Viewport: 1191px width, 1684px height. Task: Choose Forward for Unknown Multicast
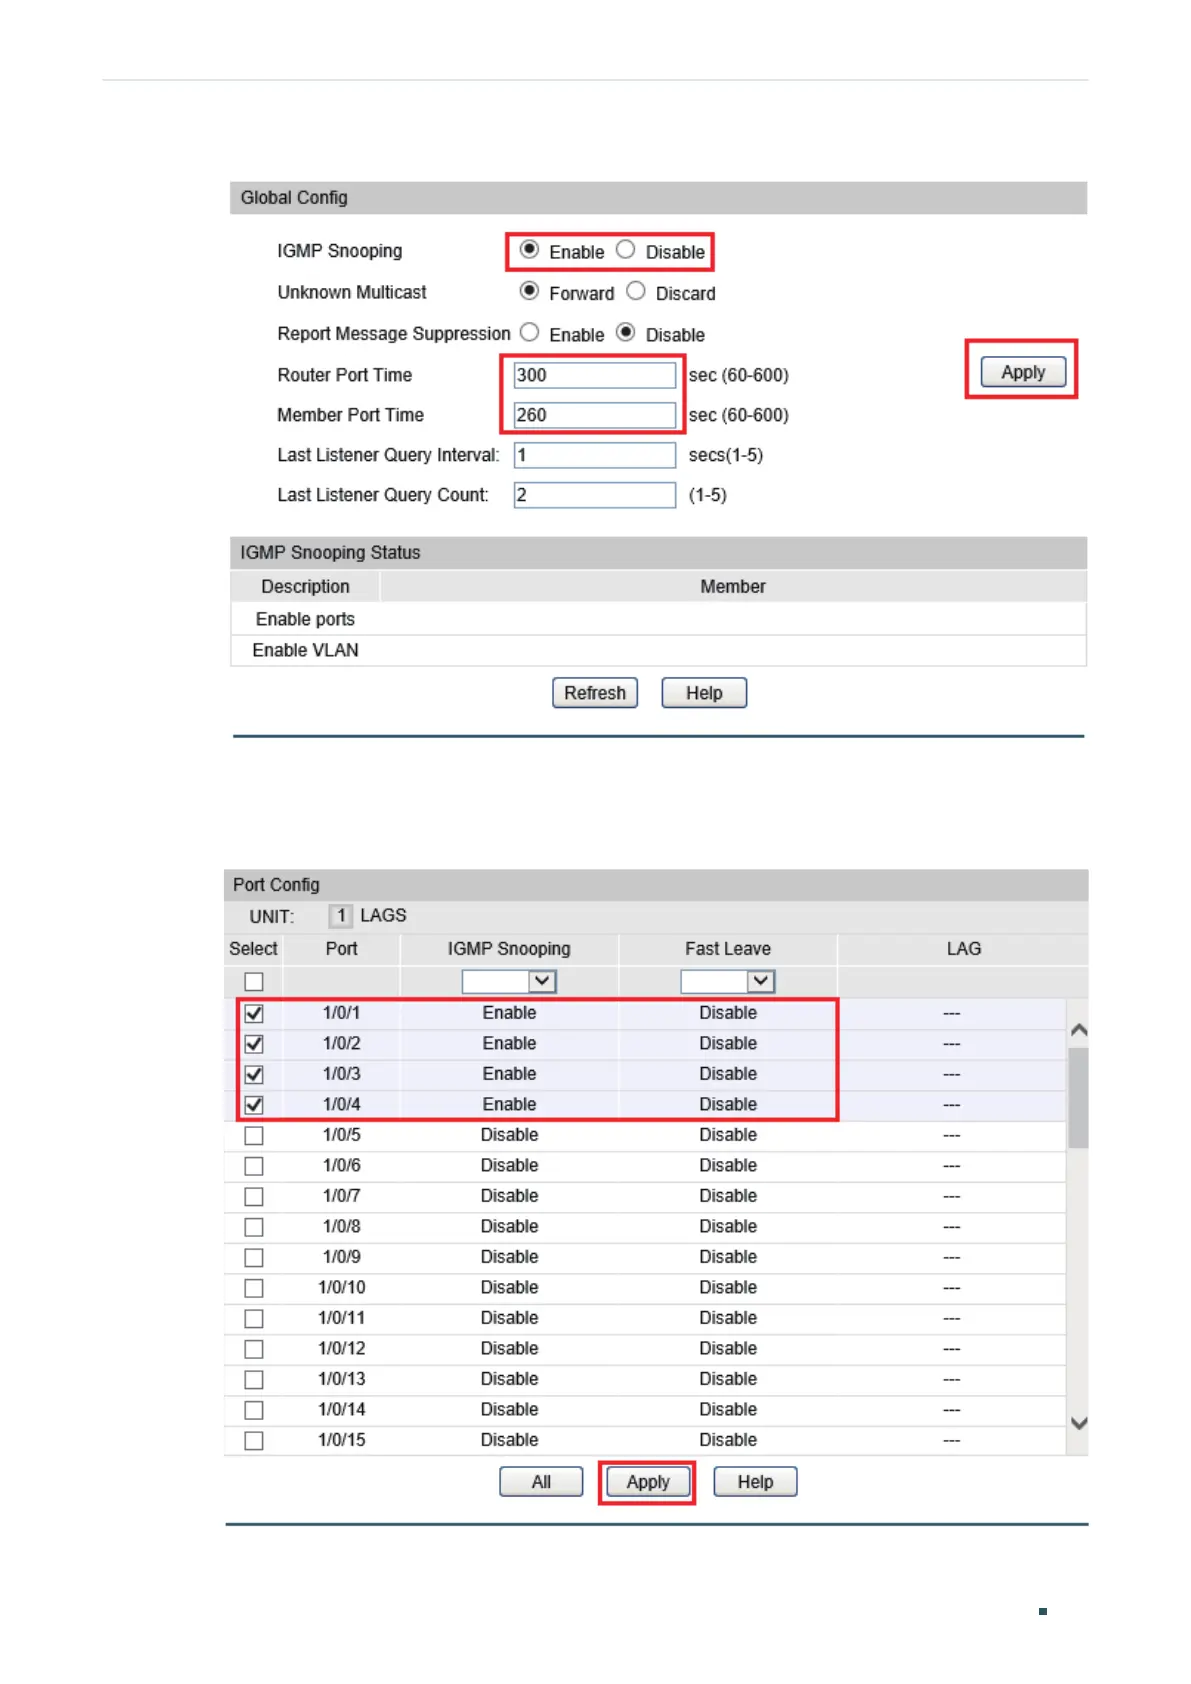[529, 291]
